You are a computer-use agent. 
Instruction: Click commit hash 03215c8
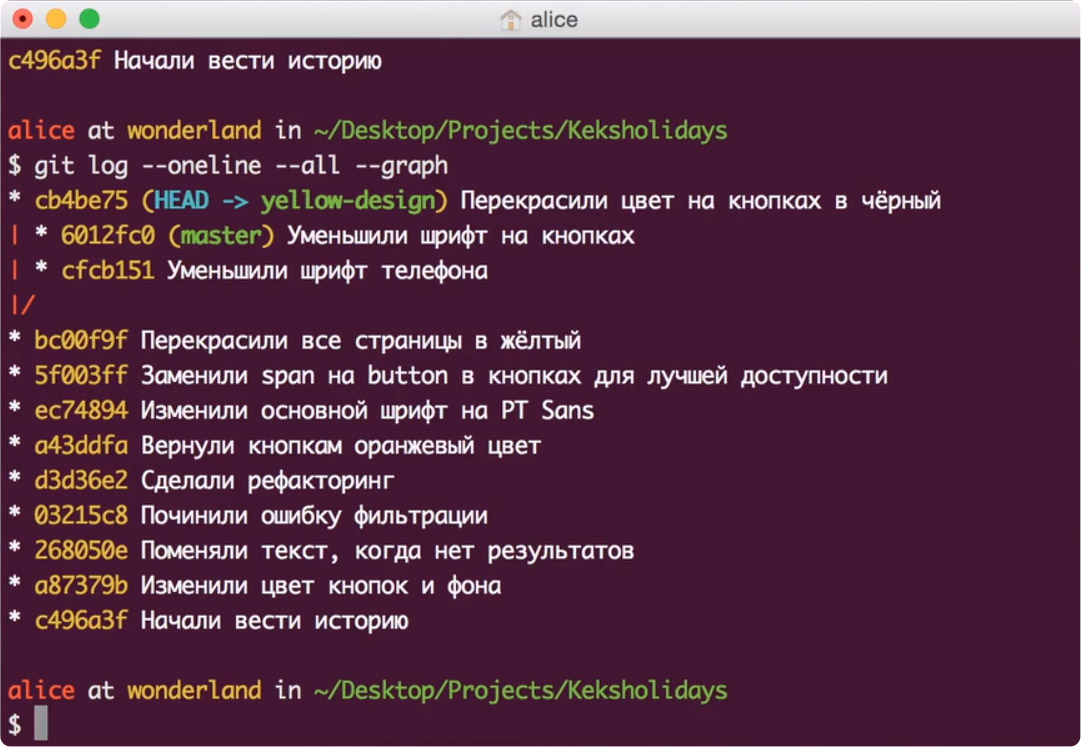pyautogui.click(x=81, y=516)
